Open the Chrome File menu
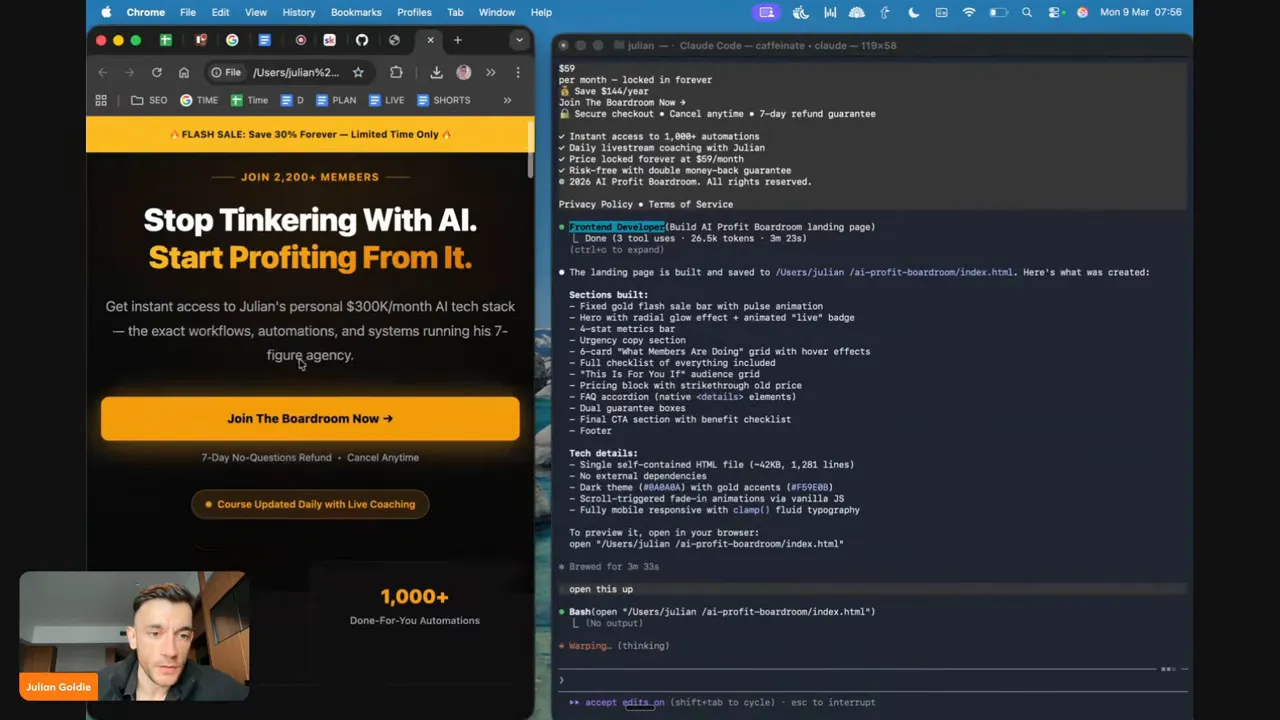 [188, 12]
